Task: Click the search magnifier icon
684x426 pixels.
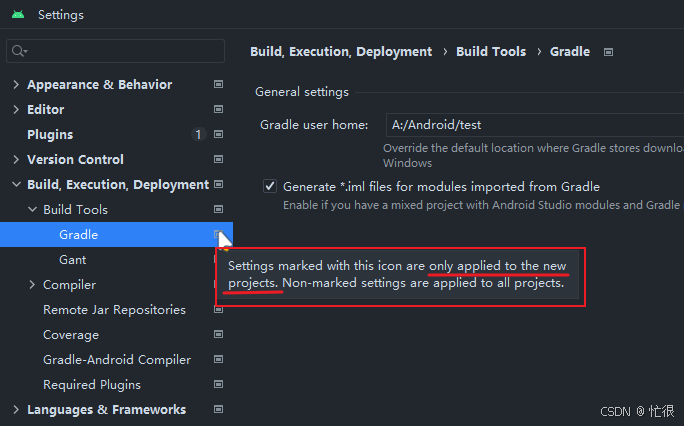Action: [18, 51]
